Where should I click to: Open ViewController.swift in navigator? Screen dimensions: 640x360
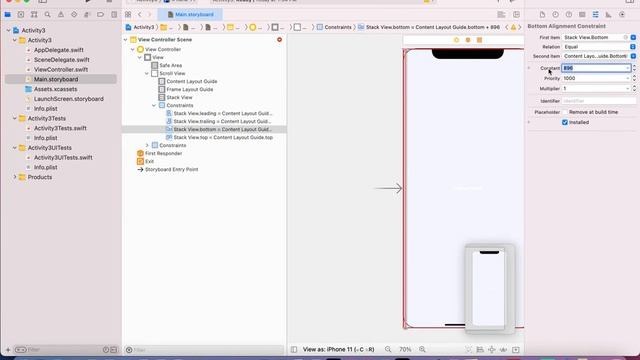61,69
